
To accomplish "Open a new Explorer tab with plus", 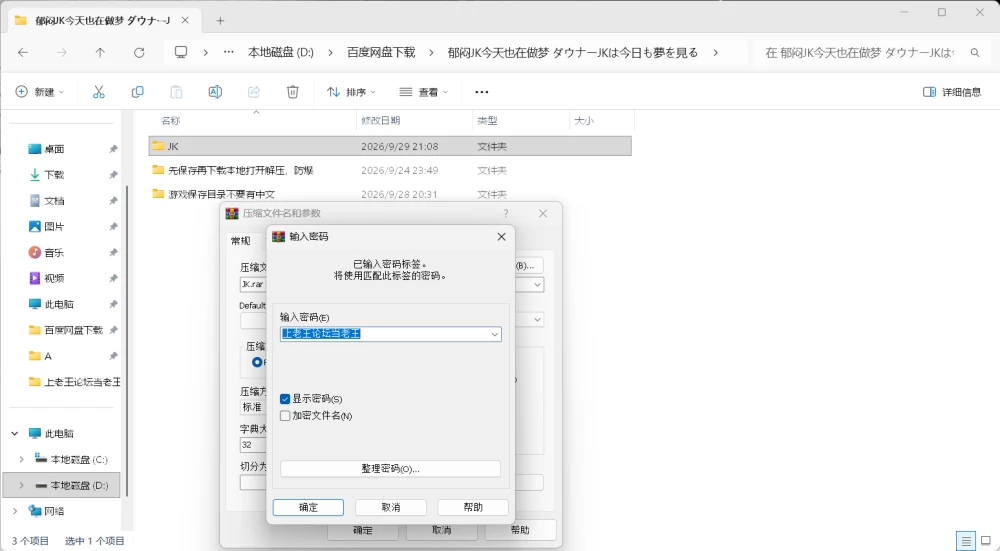I will point(220,20).
